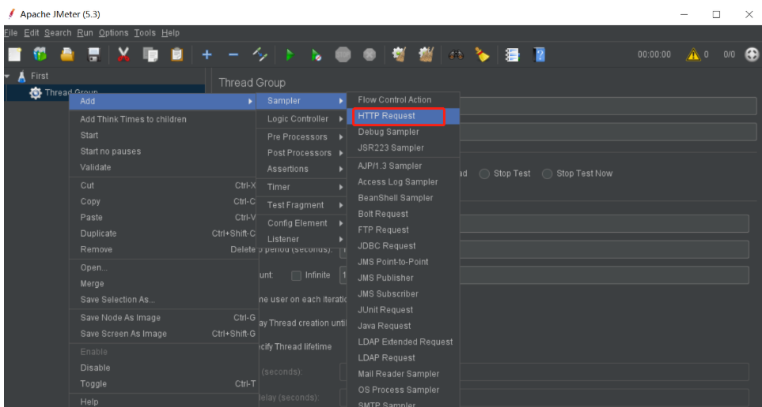Click the binoculars Search toolbar icon
Image resolution: width=762 pixels, height=407 pixels.
(x=456, y=55)
